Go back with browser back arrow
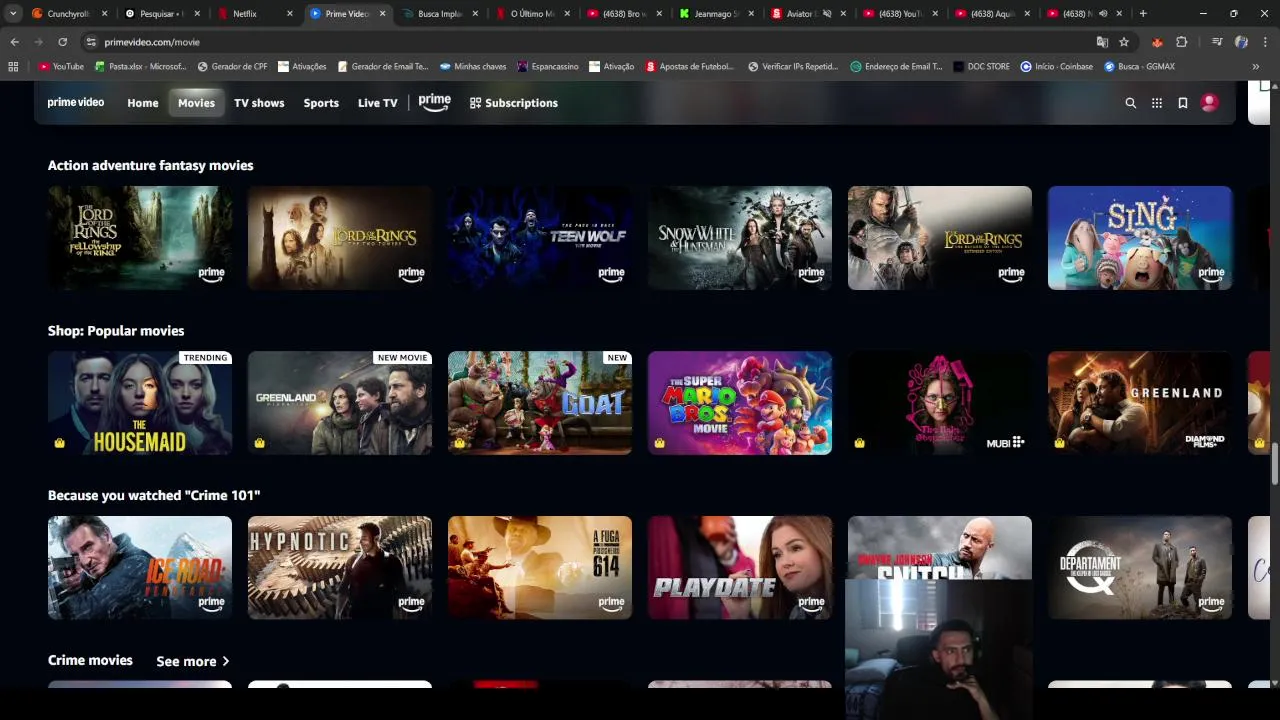The image size is (1280, 720). click(x=14, y=42)
